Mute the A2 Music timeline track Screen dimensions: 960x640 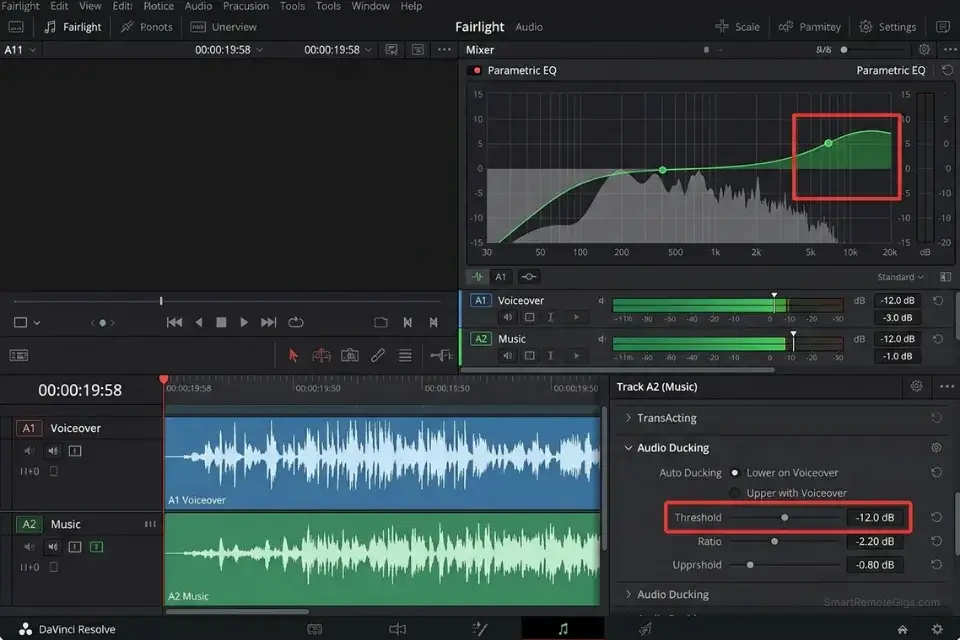(x=29, y=547)
